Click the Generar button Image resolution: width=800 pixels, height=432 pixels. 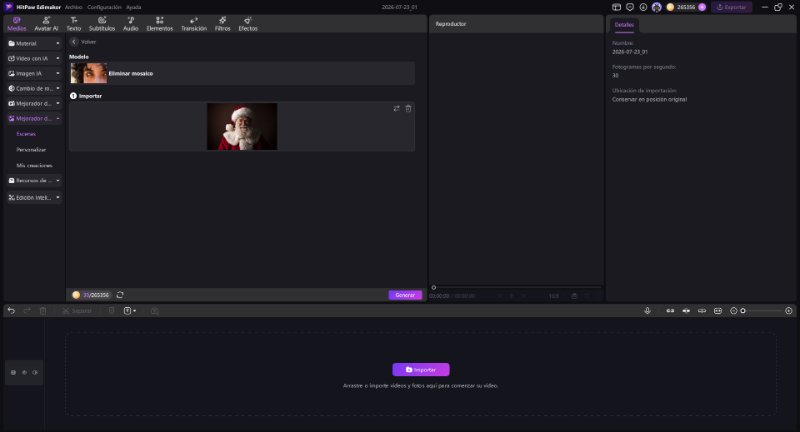click(x=405, y=295)
